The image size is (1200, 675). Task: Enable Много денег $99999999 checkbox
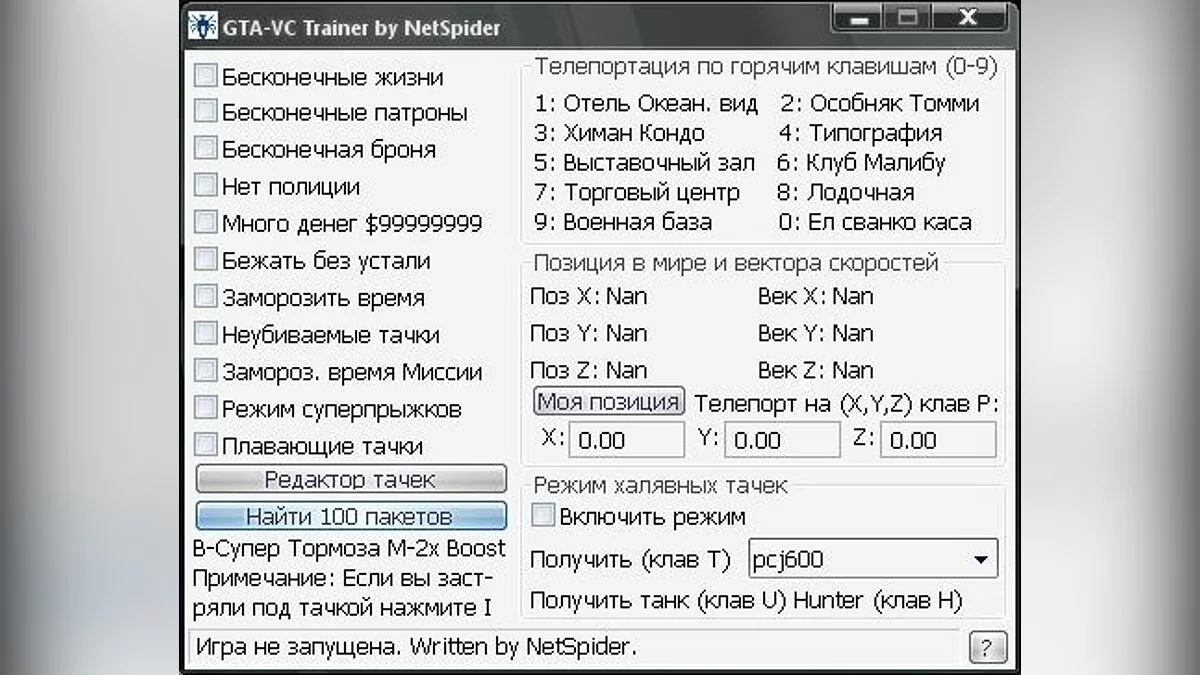(x=205, y=223)
